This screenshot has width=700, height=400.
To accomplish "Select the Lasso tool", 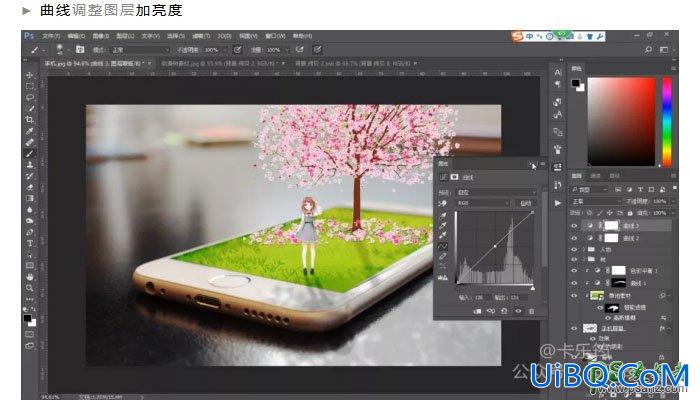I will click(30, 97).
